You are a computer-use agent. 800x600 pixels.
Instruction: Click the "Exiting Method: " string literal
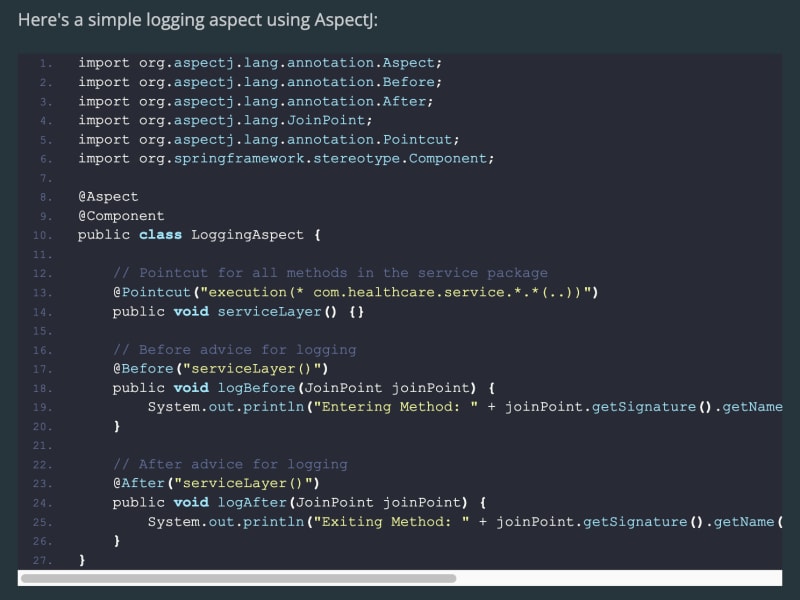point(389,522)
